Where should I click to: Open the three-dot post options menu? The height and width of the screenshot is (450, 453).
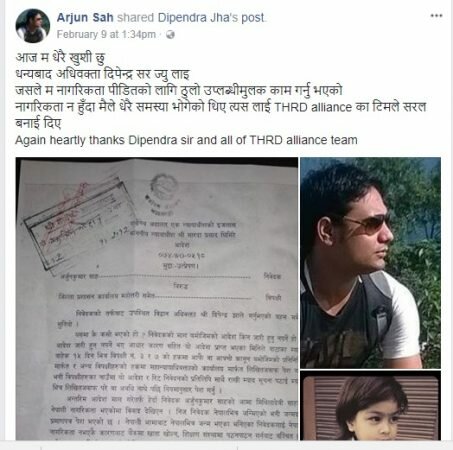(x=436, y=16)
